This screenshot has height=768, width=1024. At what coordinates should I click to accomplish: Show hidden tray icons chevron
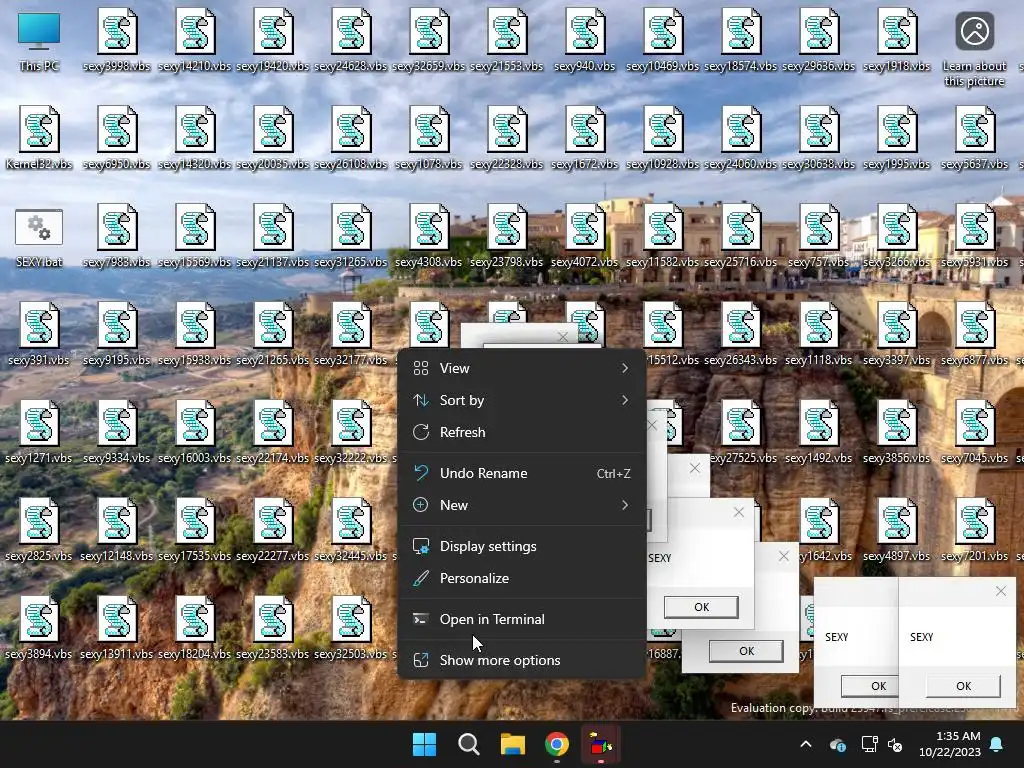(806, 744)
